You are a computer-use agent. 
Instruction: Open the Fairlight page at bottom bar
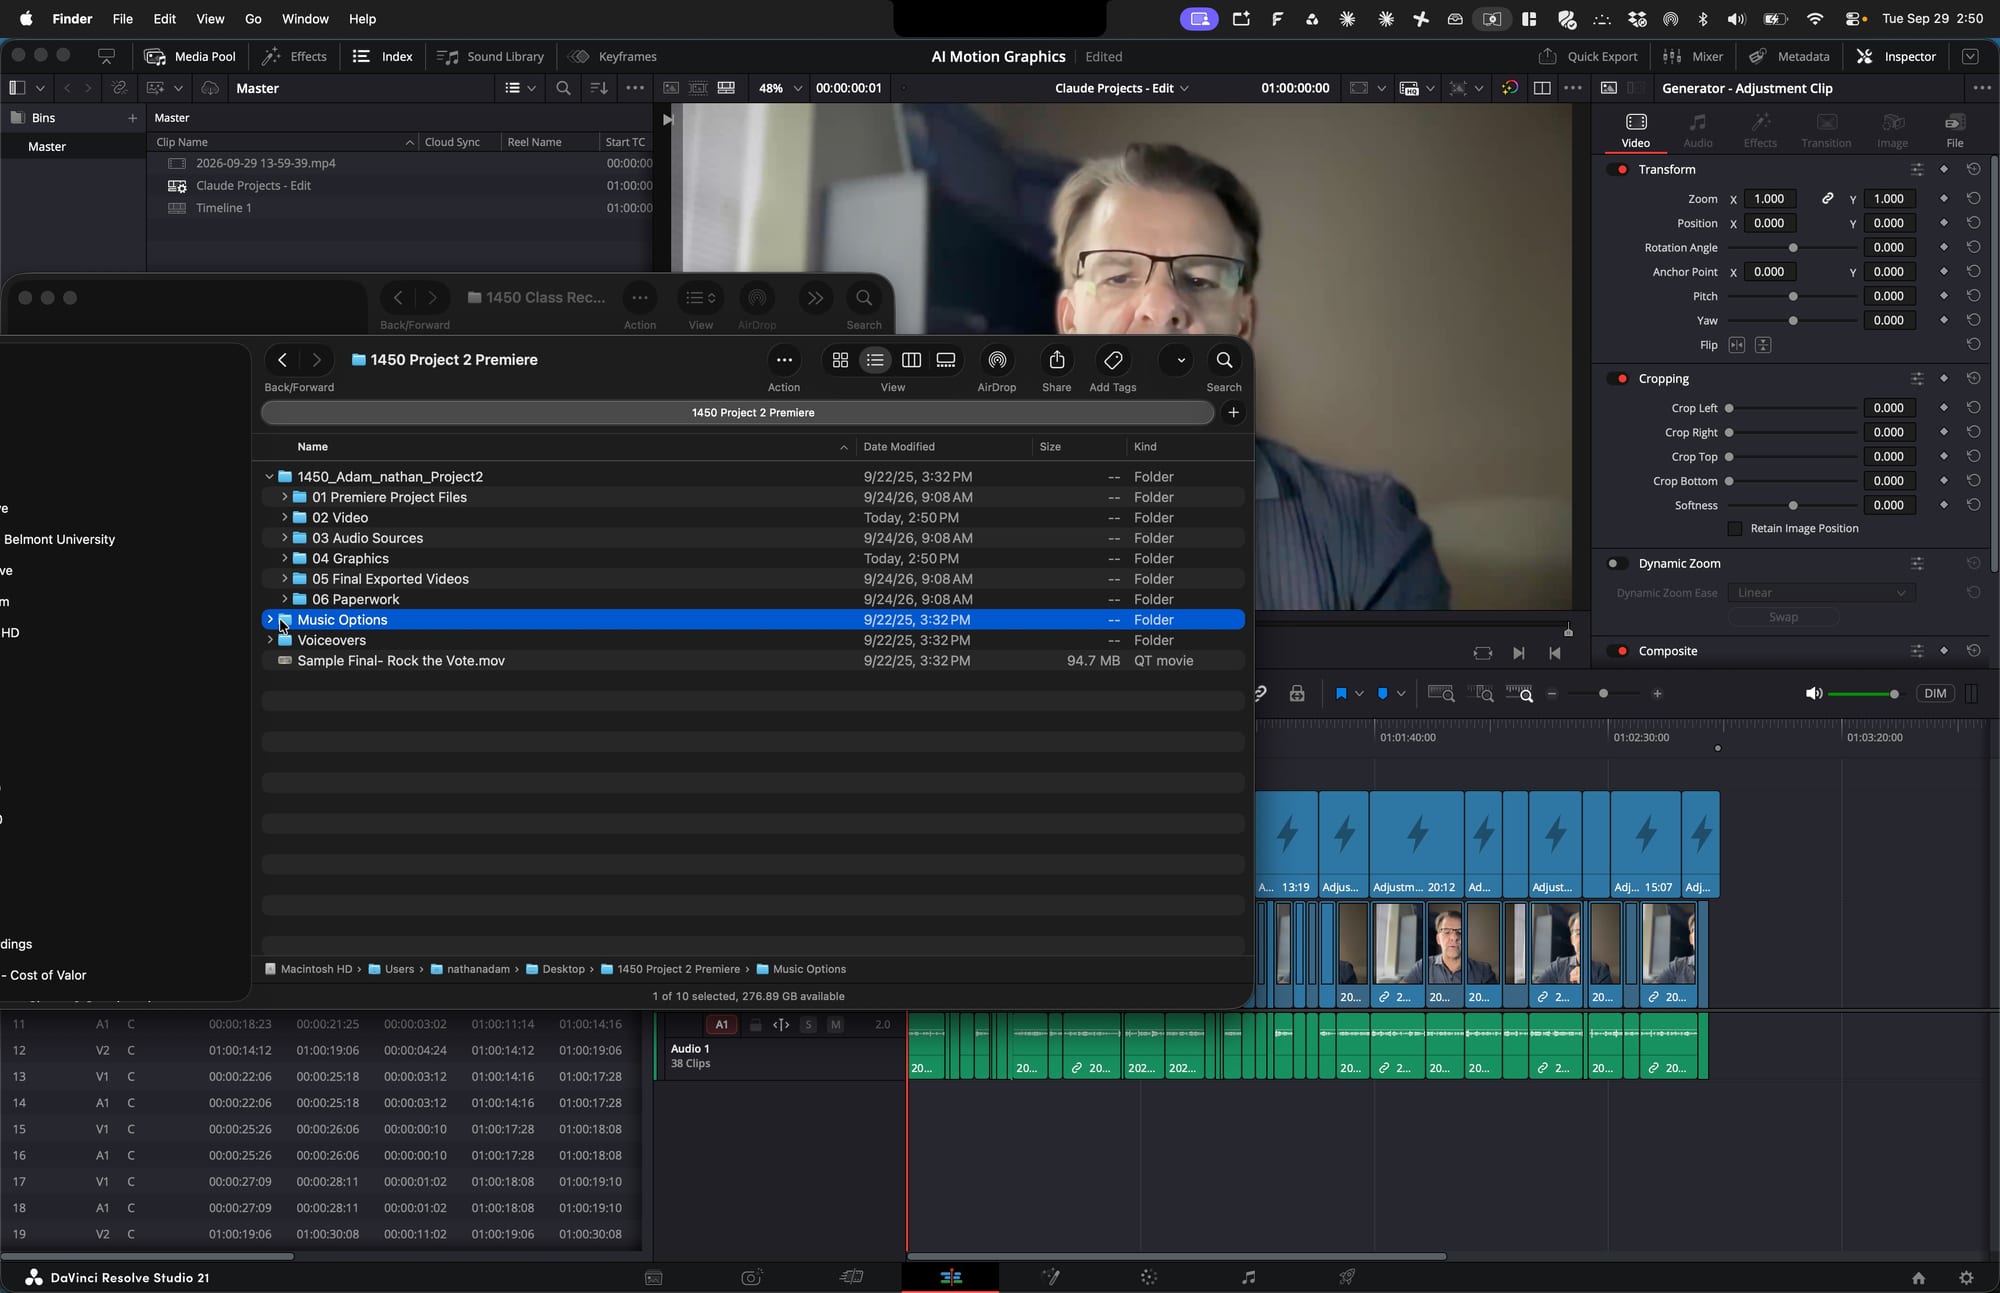coord(1248,1277)
